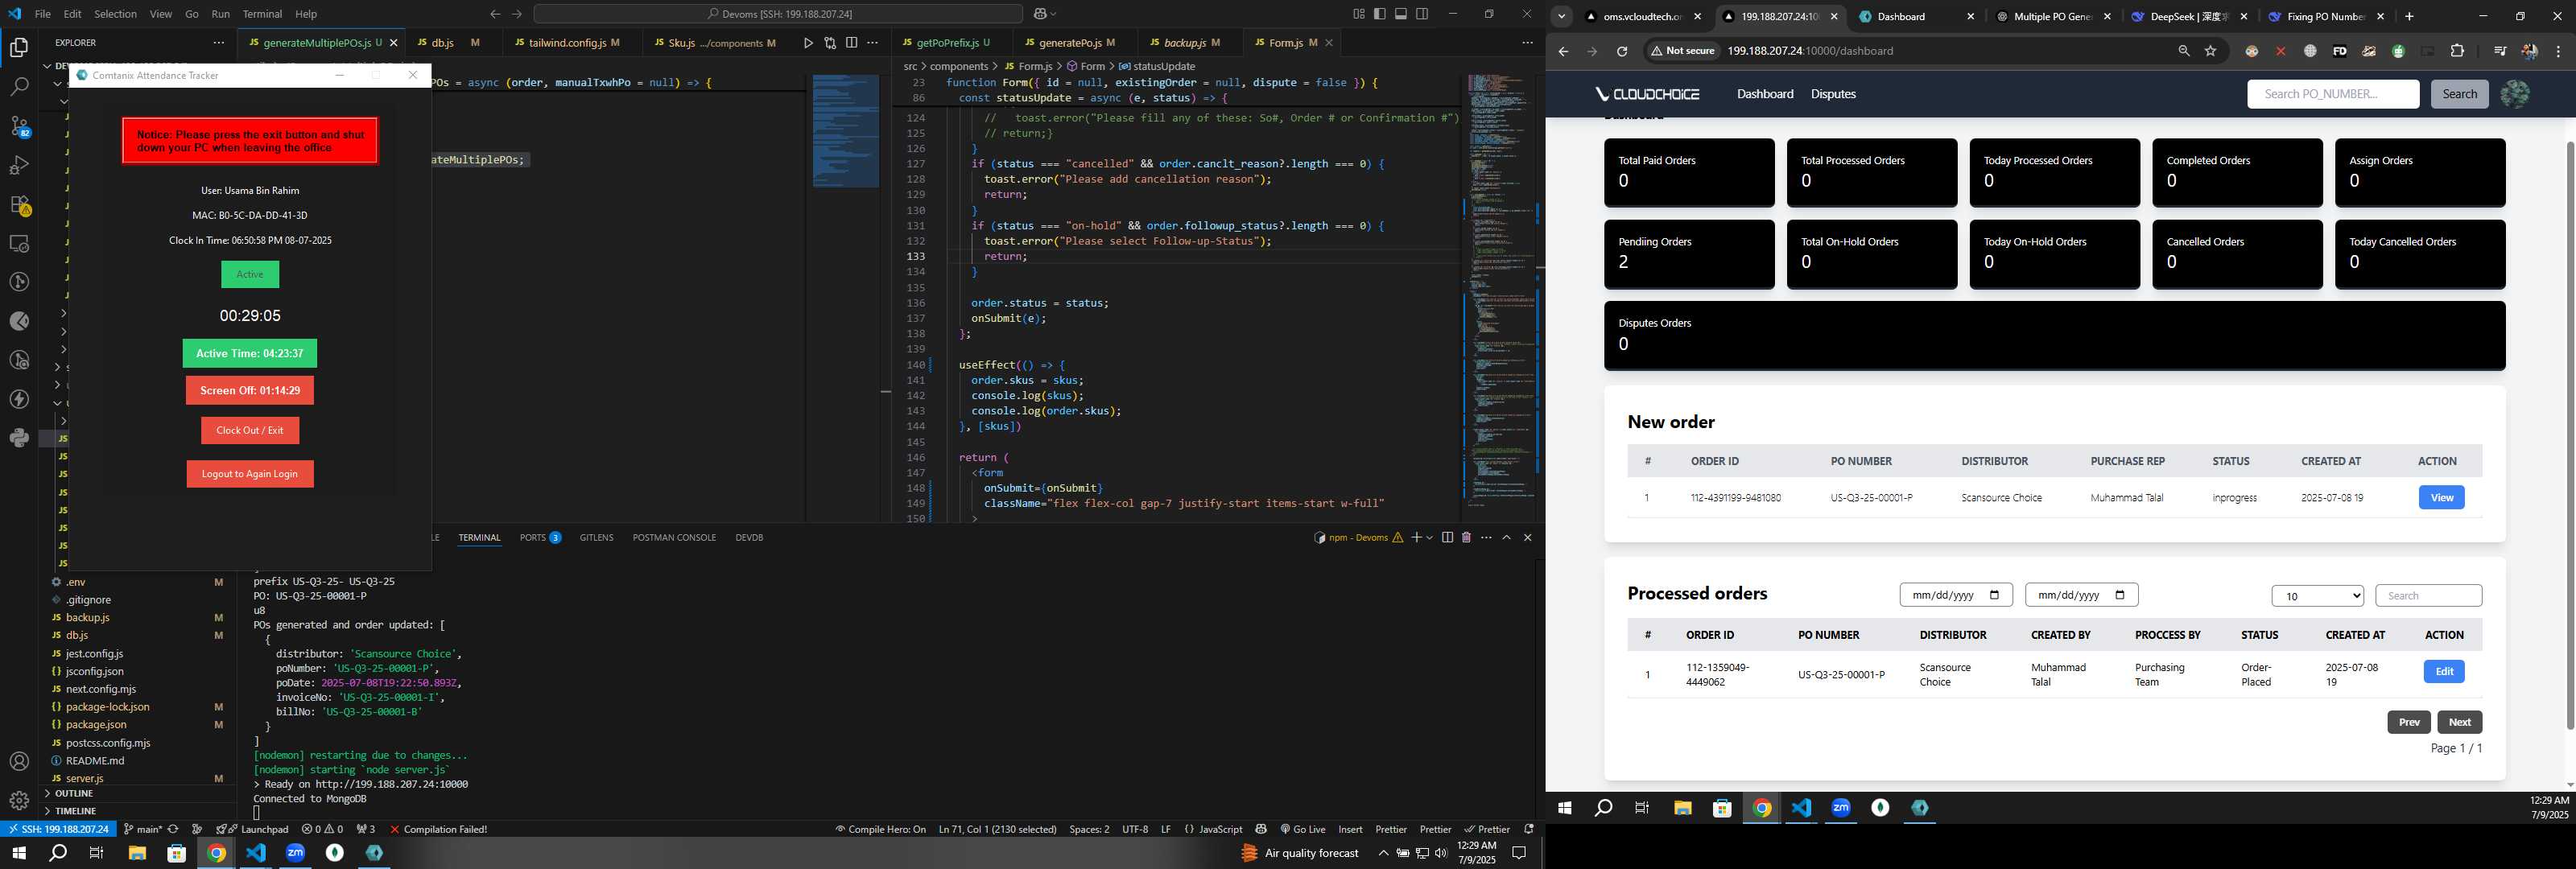Split the editor right
The height and width of the screenshot is (869, 2576).
[851, 43]
